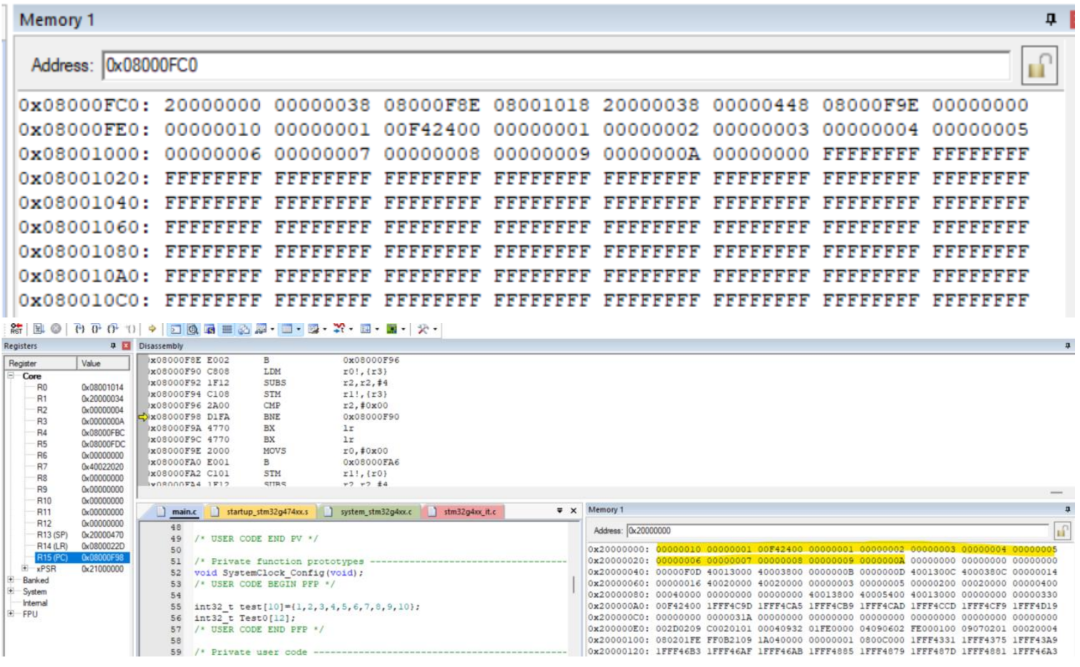Click the pin icon in the top Memory 1 title bar
The image size is (1080, 667).
point(1050,19)
